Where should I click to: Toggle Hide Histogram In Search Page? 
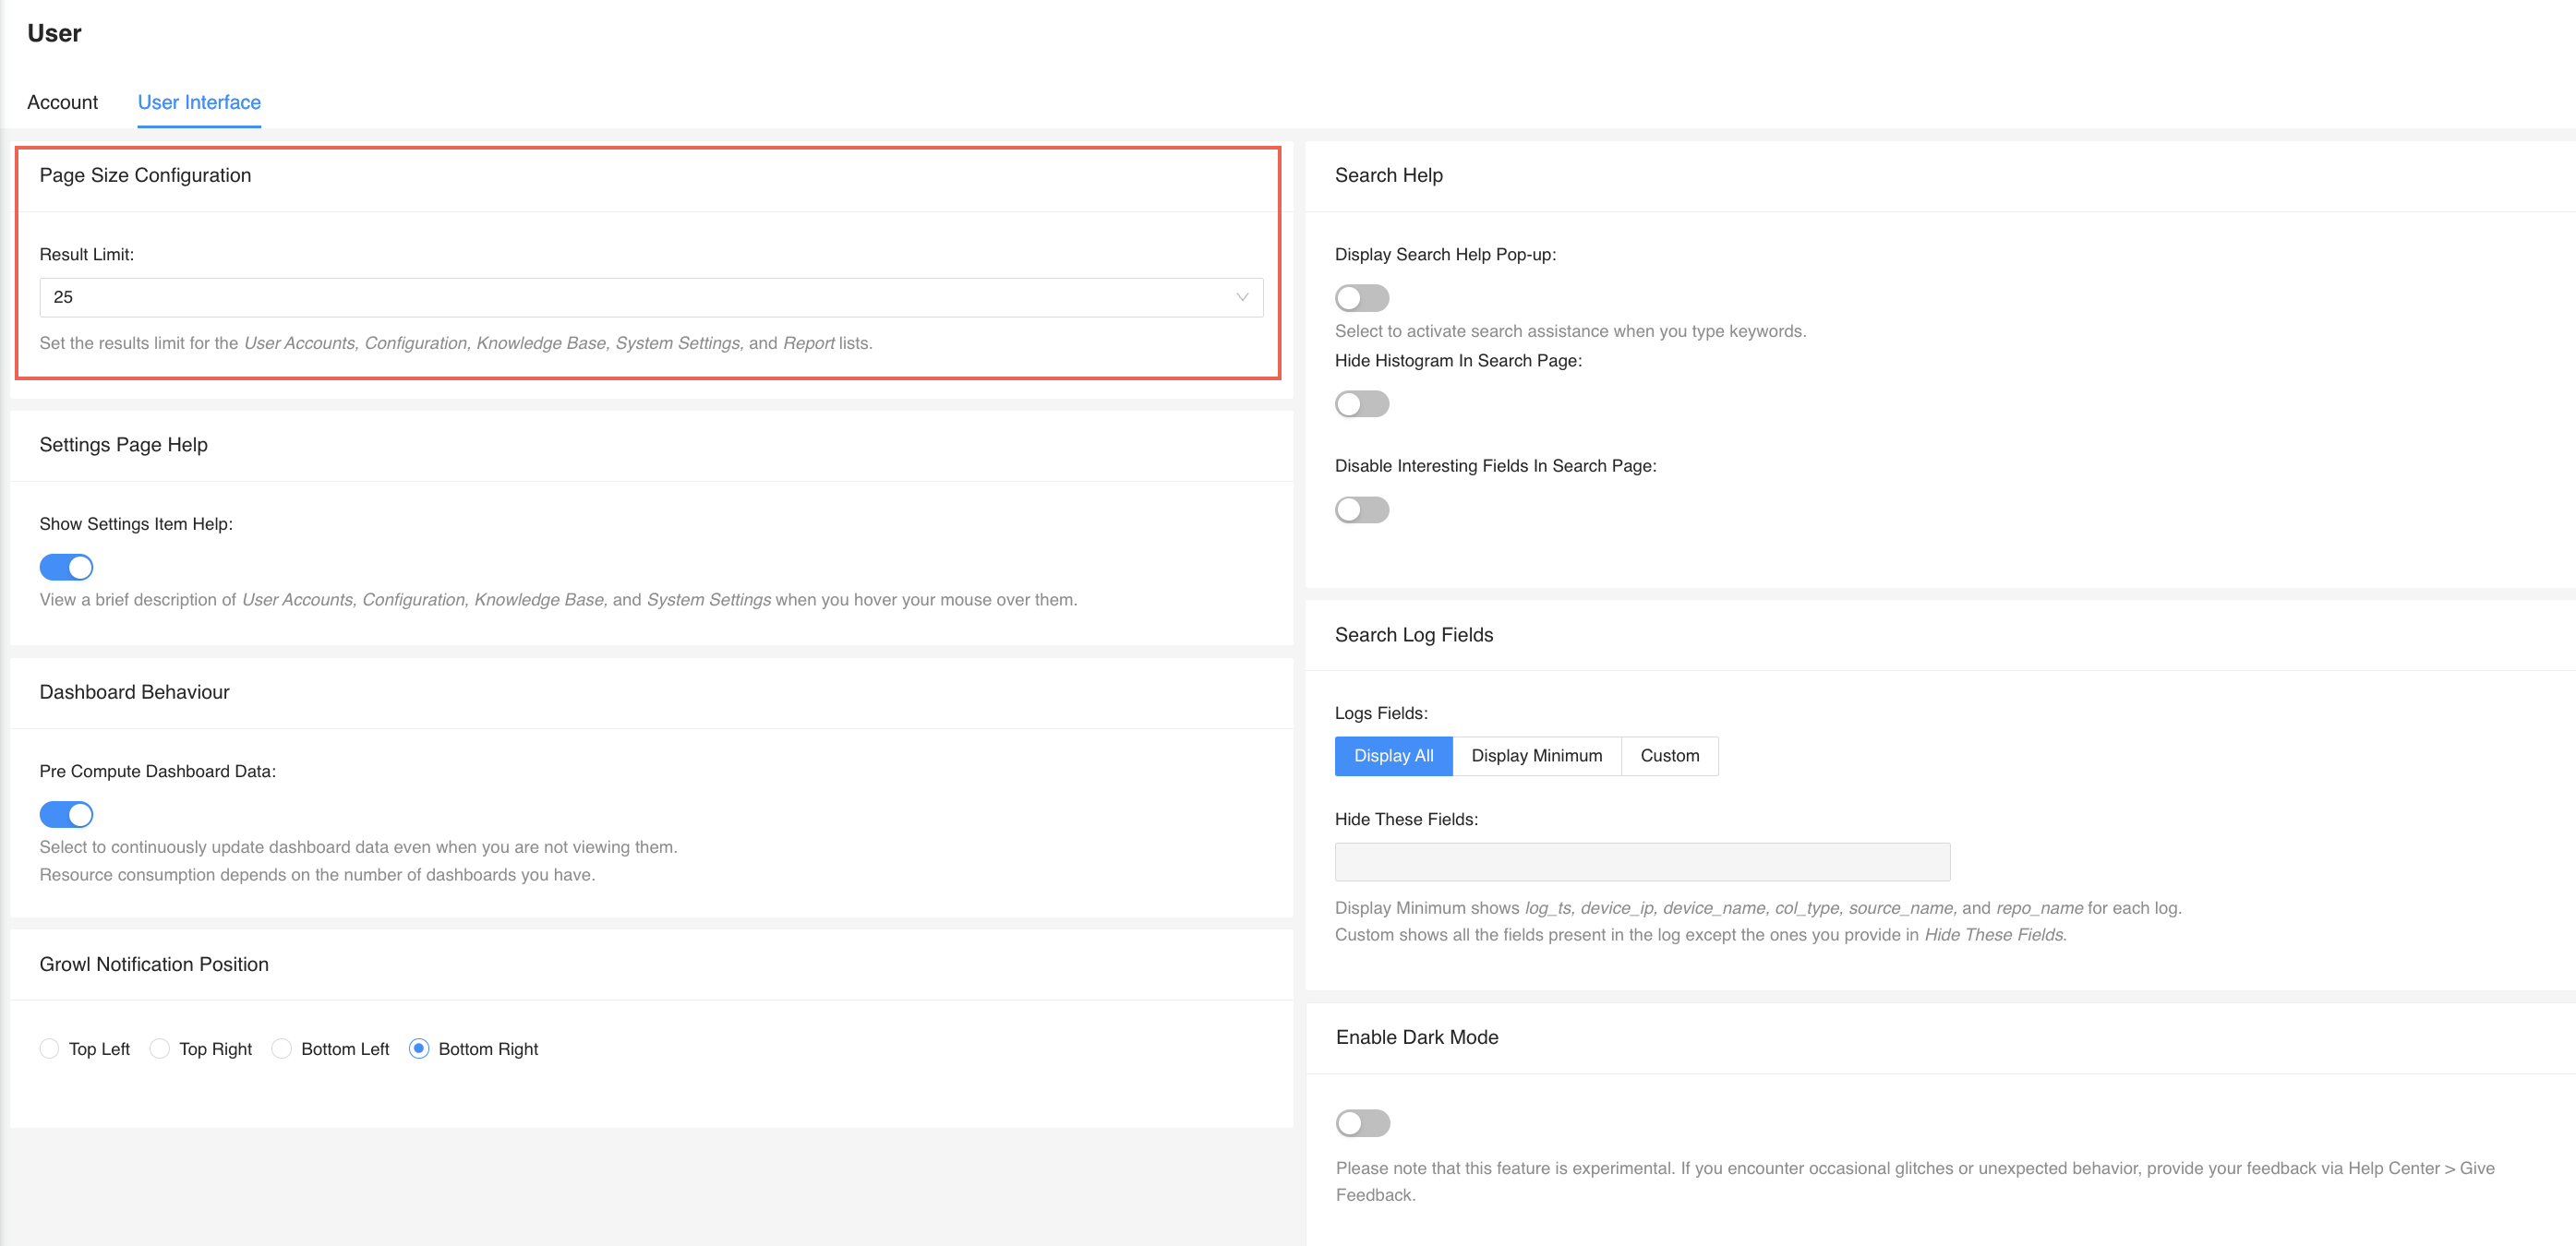click(1361, 404)
